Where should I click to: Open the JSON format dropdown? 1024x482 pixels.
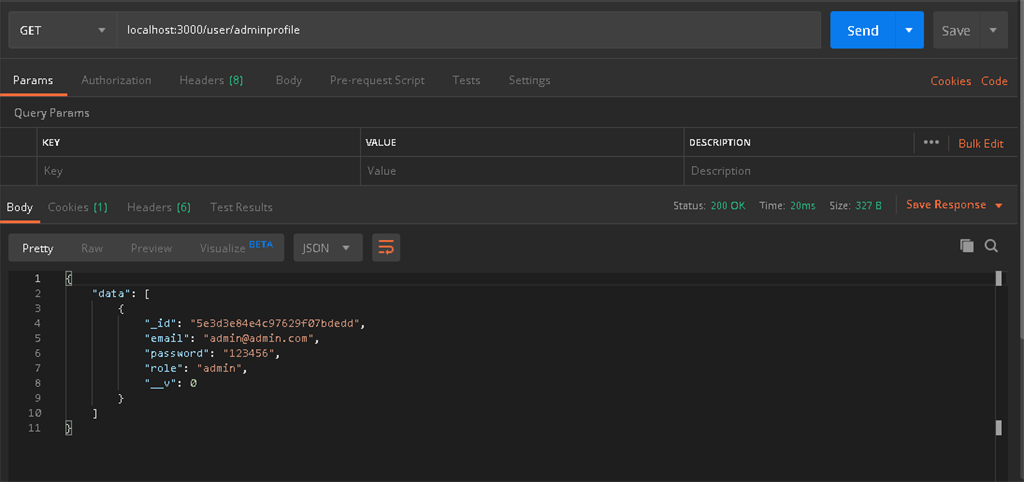pos(327,248)
